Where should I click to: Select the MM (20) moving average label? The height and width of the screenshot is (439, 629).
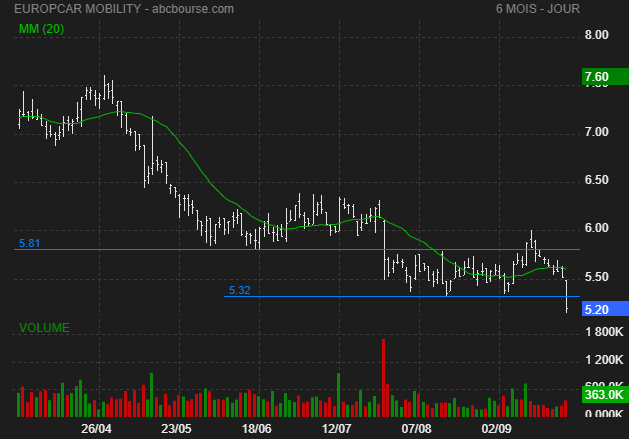[41, 29]
